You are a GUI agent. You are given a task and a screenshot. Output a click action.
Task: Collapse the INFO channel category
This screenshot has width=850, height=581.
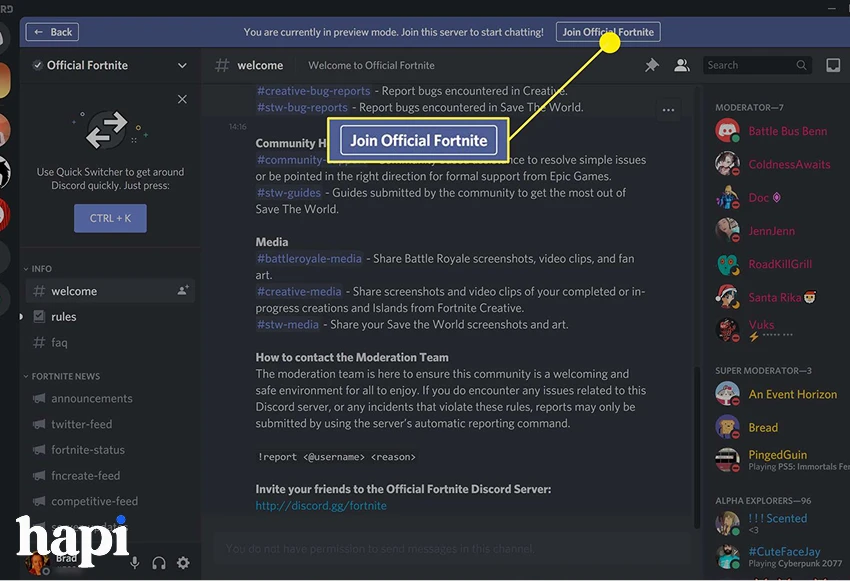pyautogui.click(x=37, y=269)
